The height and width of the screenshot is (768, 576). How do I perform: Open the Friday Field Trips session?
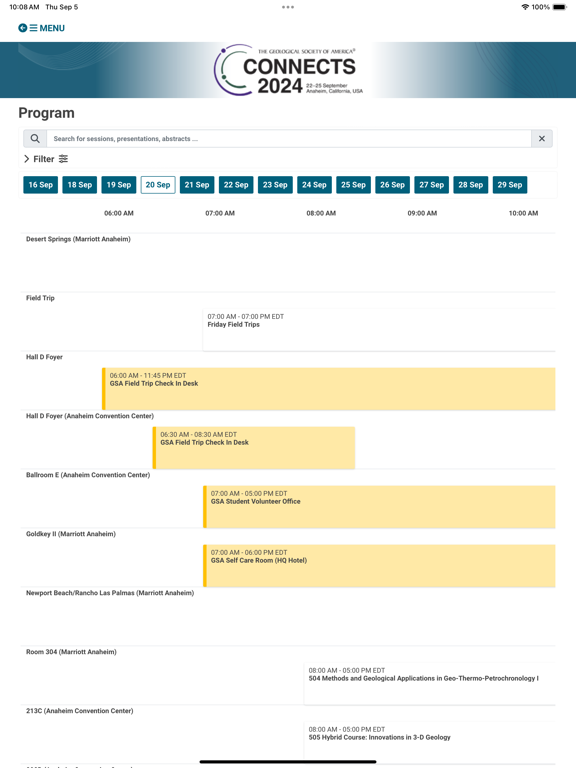coord(379,330)
